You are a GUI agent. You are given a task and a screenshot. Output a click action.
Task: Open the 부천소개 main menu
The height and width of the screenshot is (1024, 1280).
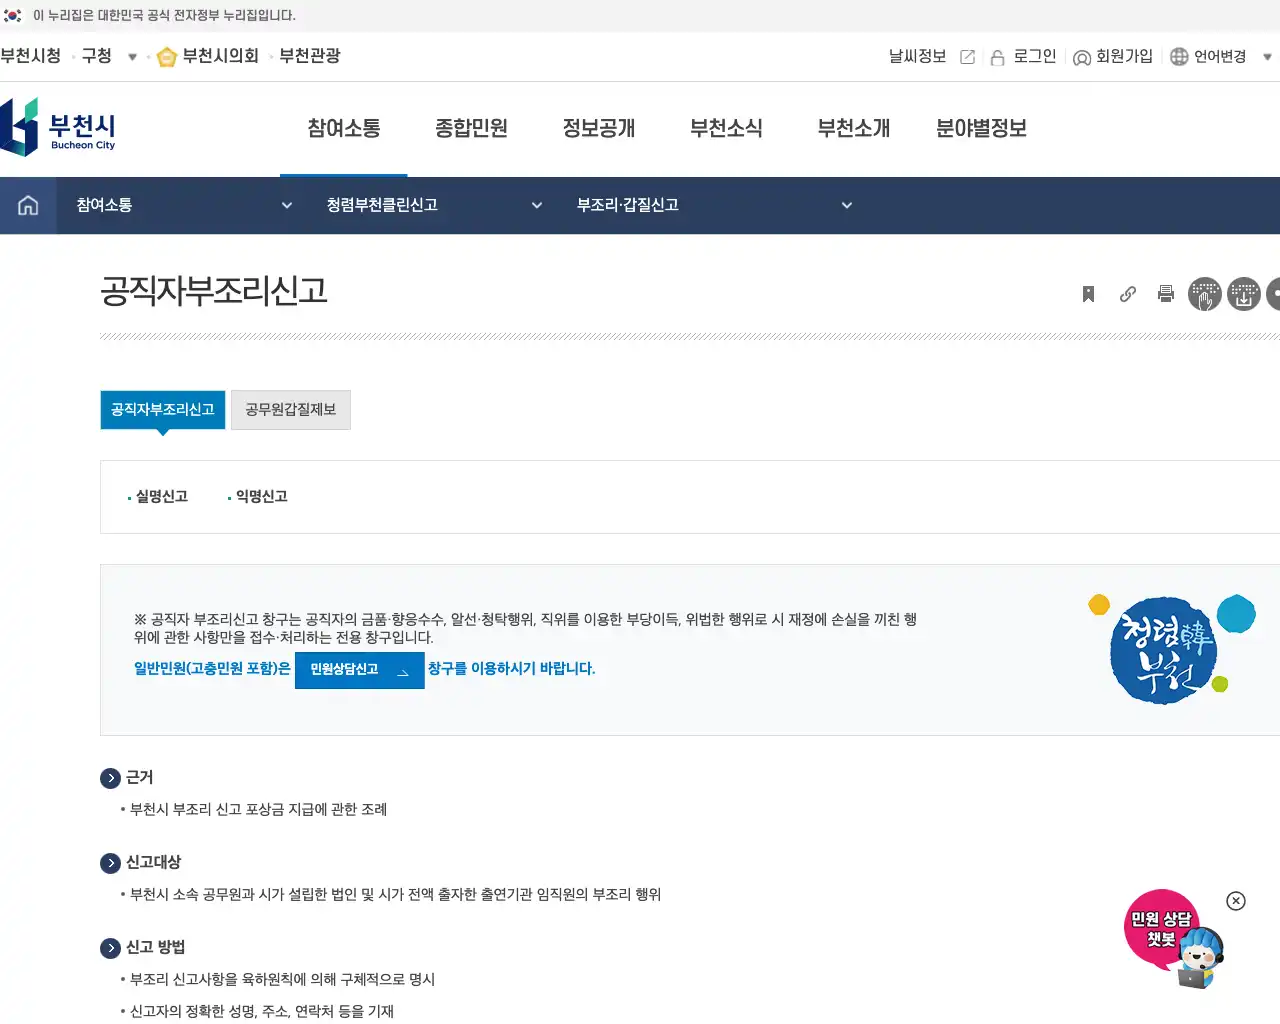tap(854, 128)
